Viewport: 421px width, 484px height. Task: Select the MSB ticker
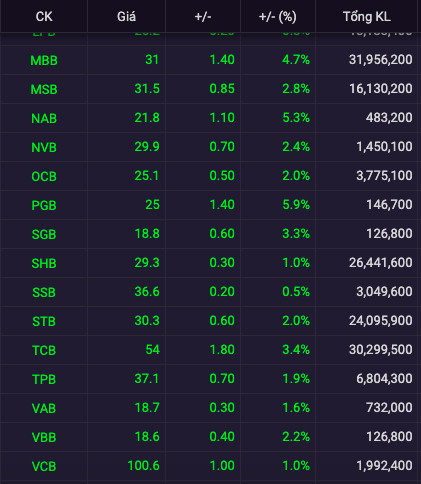[44, 89]
